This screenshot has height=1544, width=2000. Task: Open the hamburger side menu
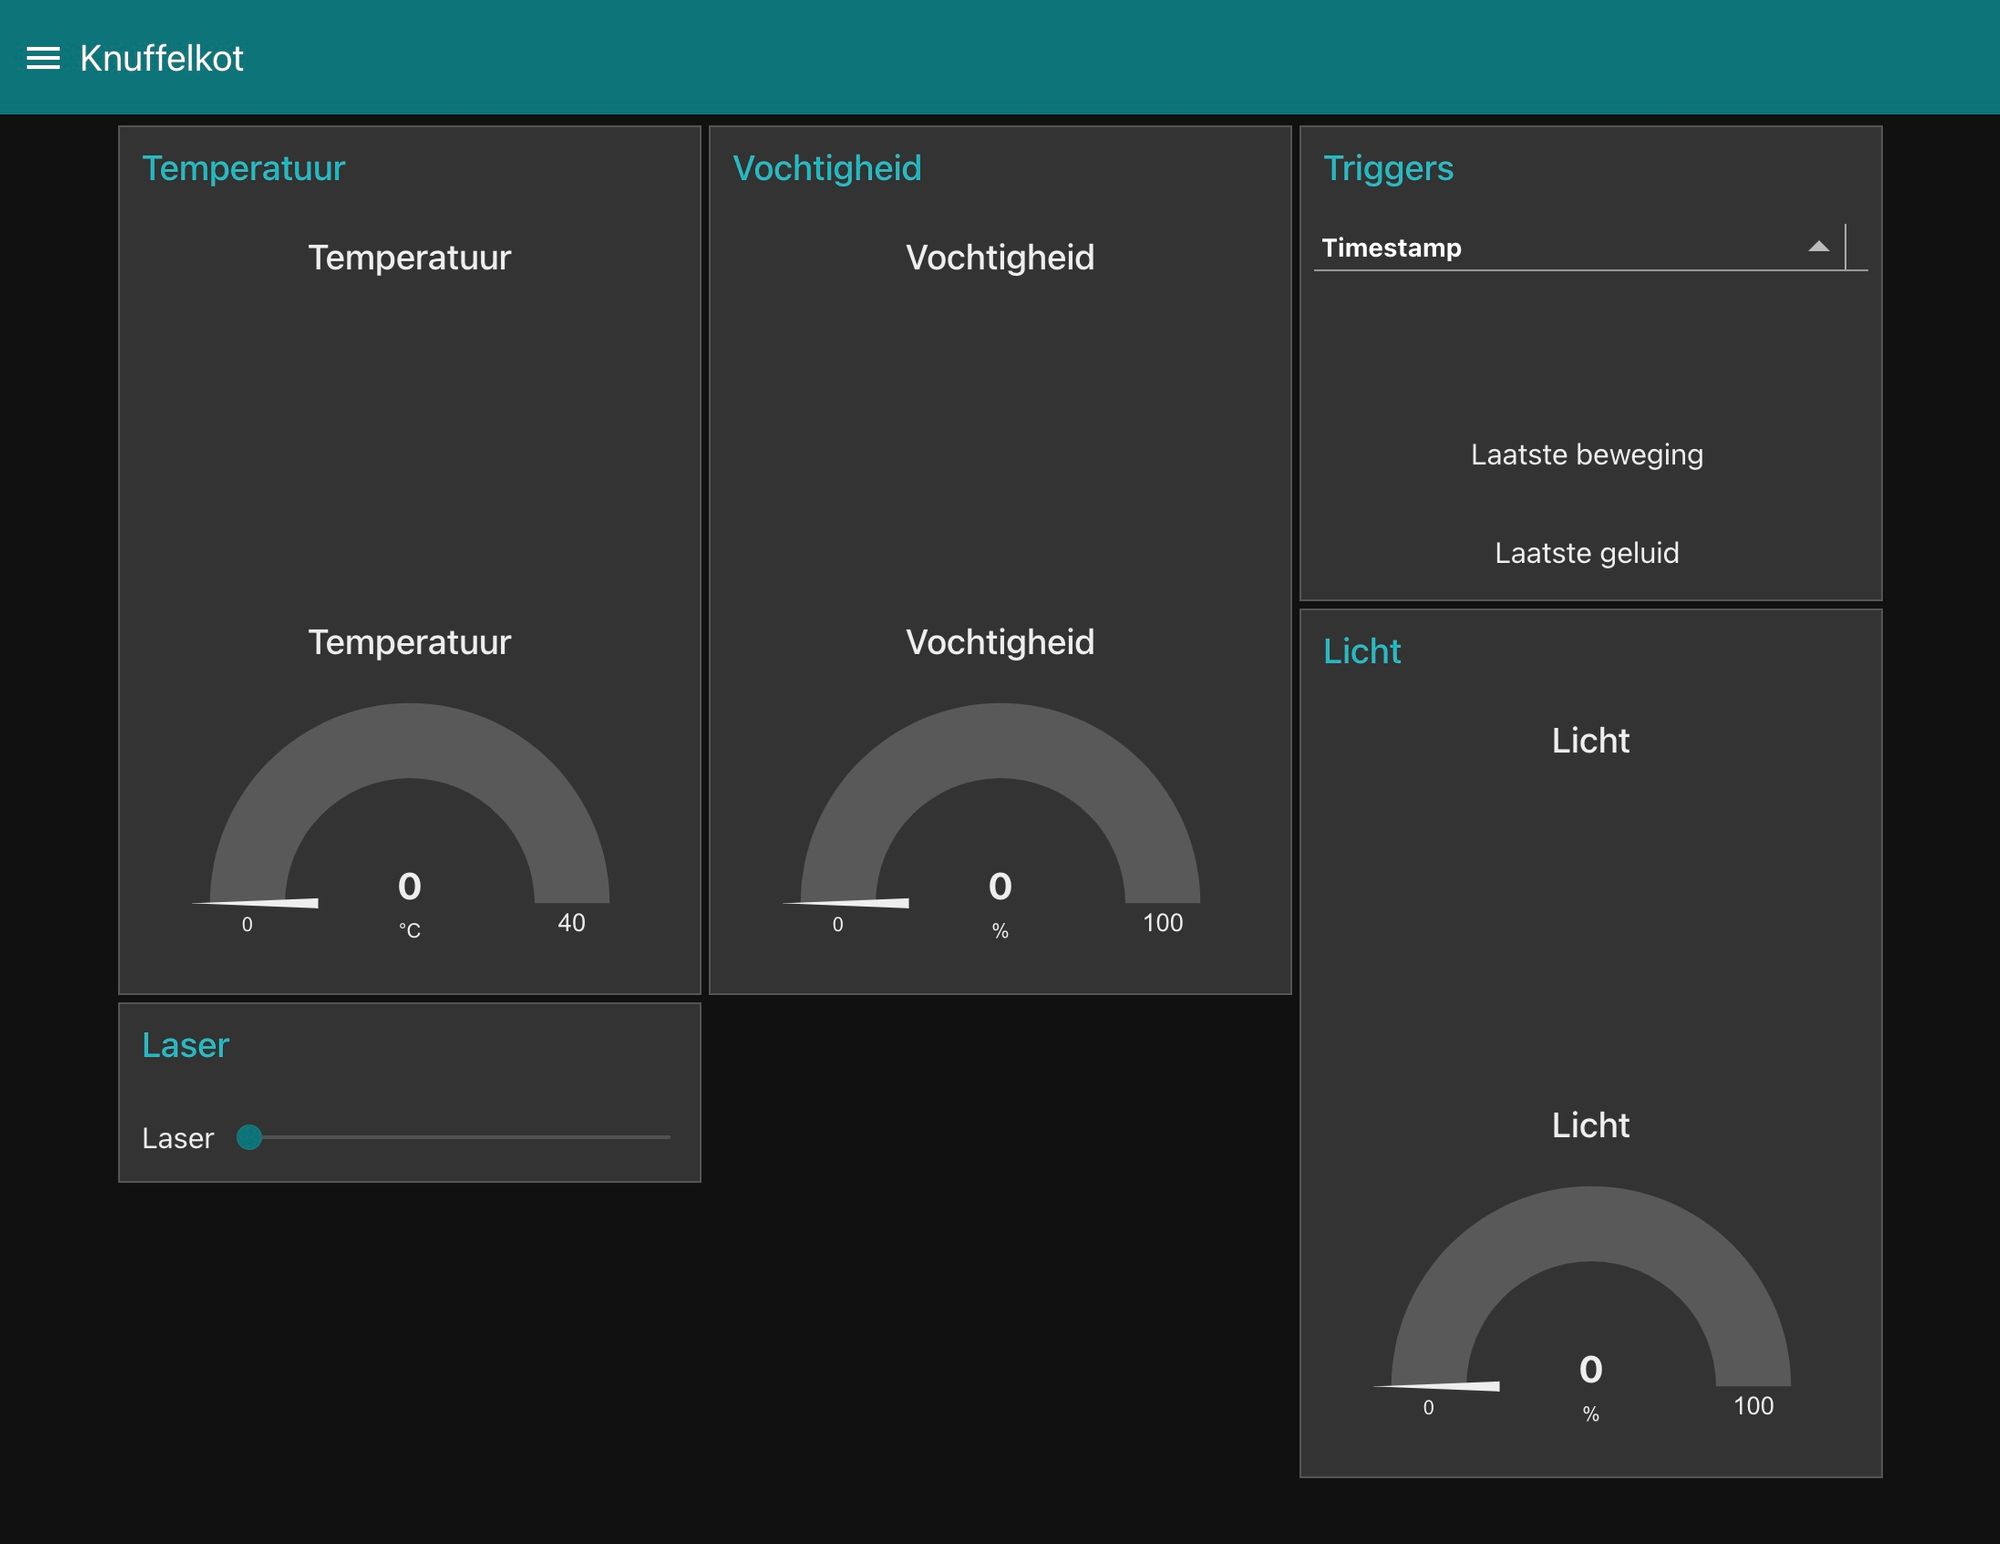43,58
